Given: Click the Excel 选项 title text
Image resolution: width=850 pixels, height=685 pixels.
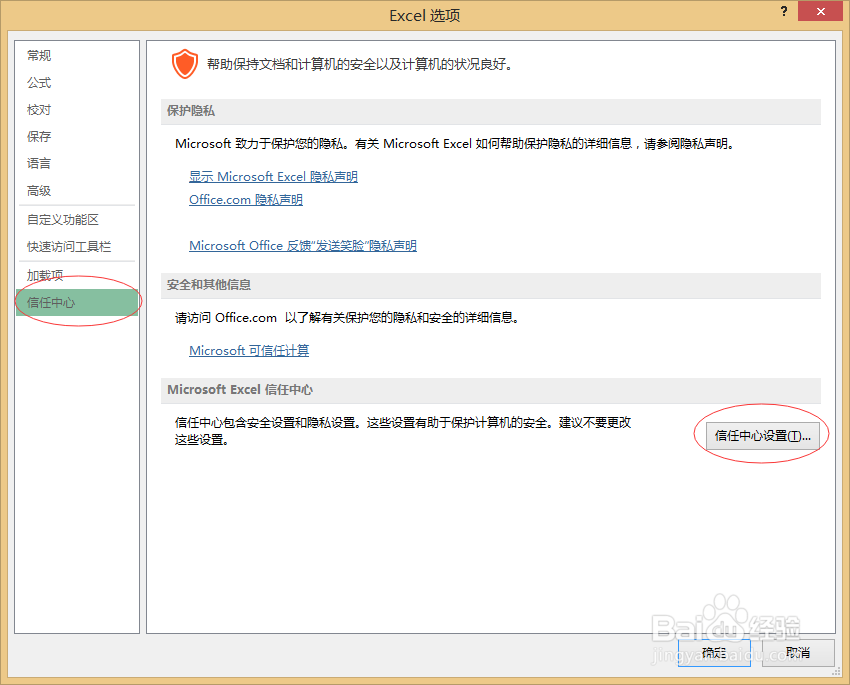Looking at the screenshot, I should (424, 16).
